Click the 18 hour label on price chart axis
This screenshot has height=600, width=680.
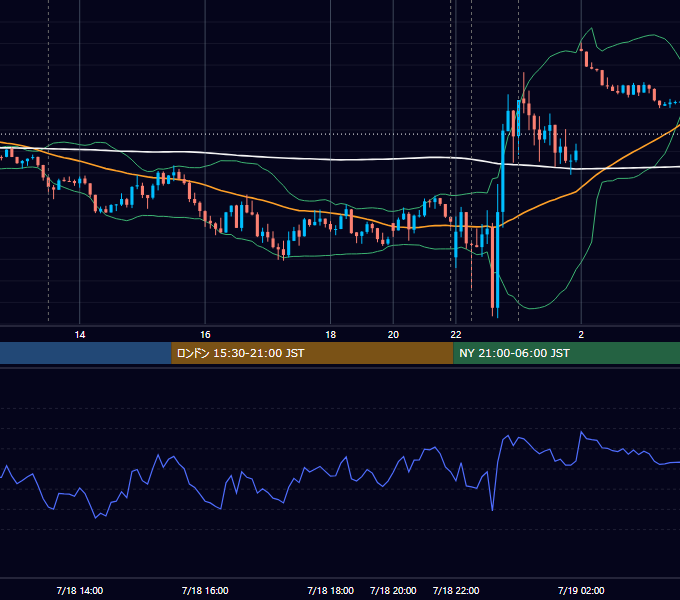click(330, 335)
